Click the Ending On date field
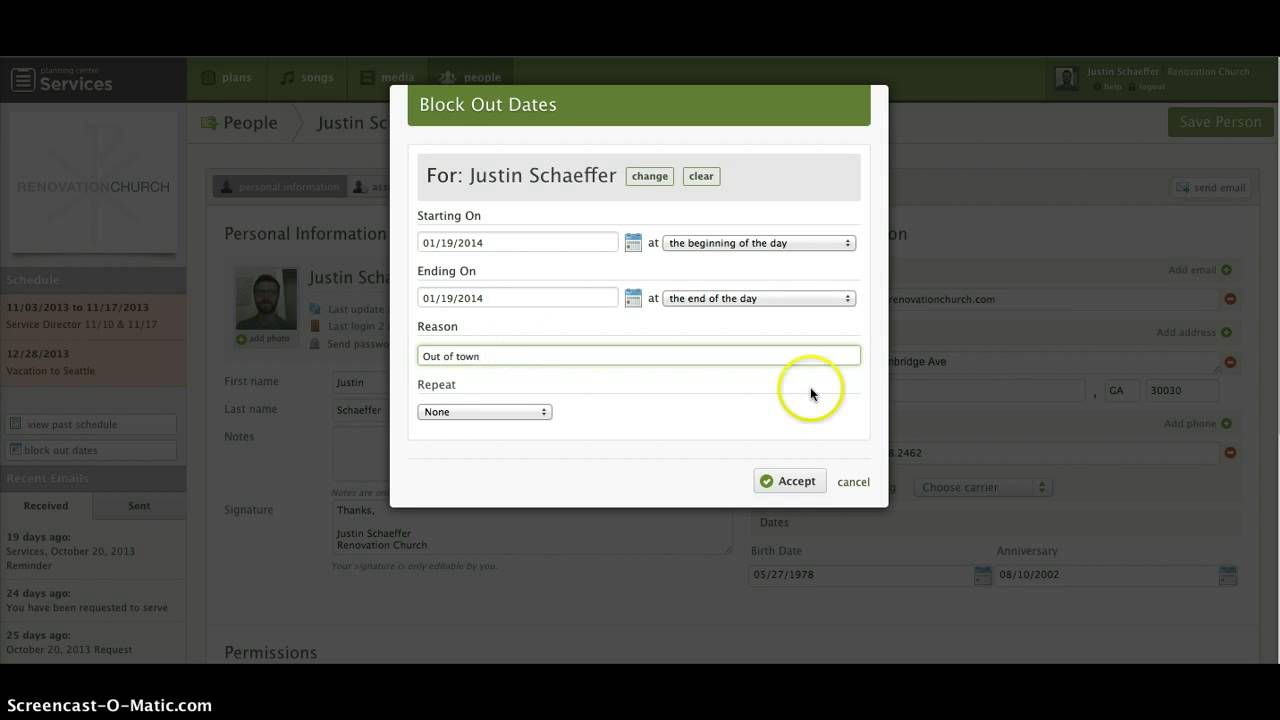Viewport: 1280px width, 720px height. 518,298
